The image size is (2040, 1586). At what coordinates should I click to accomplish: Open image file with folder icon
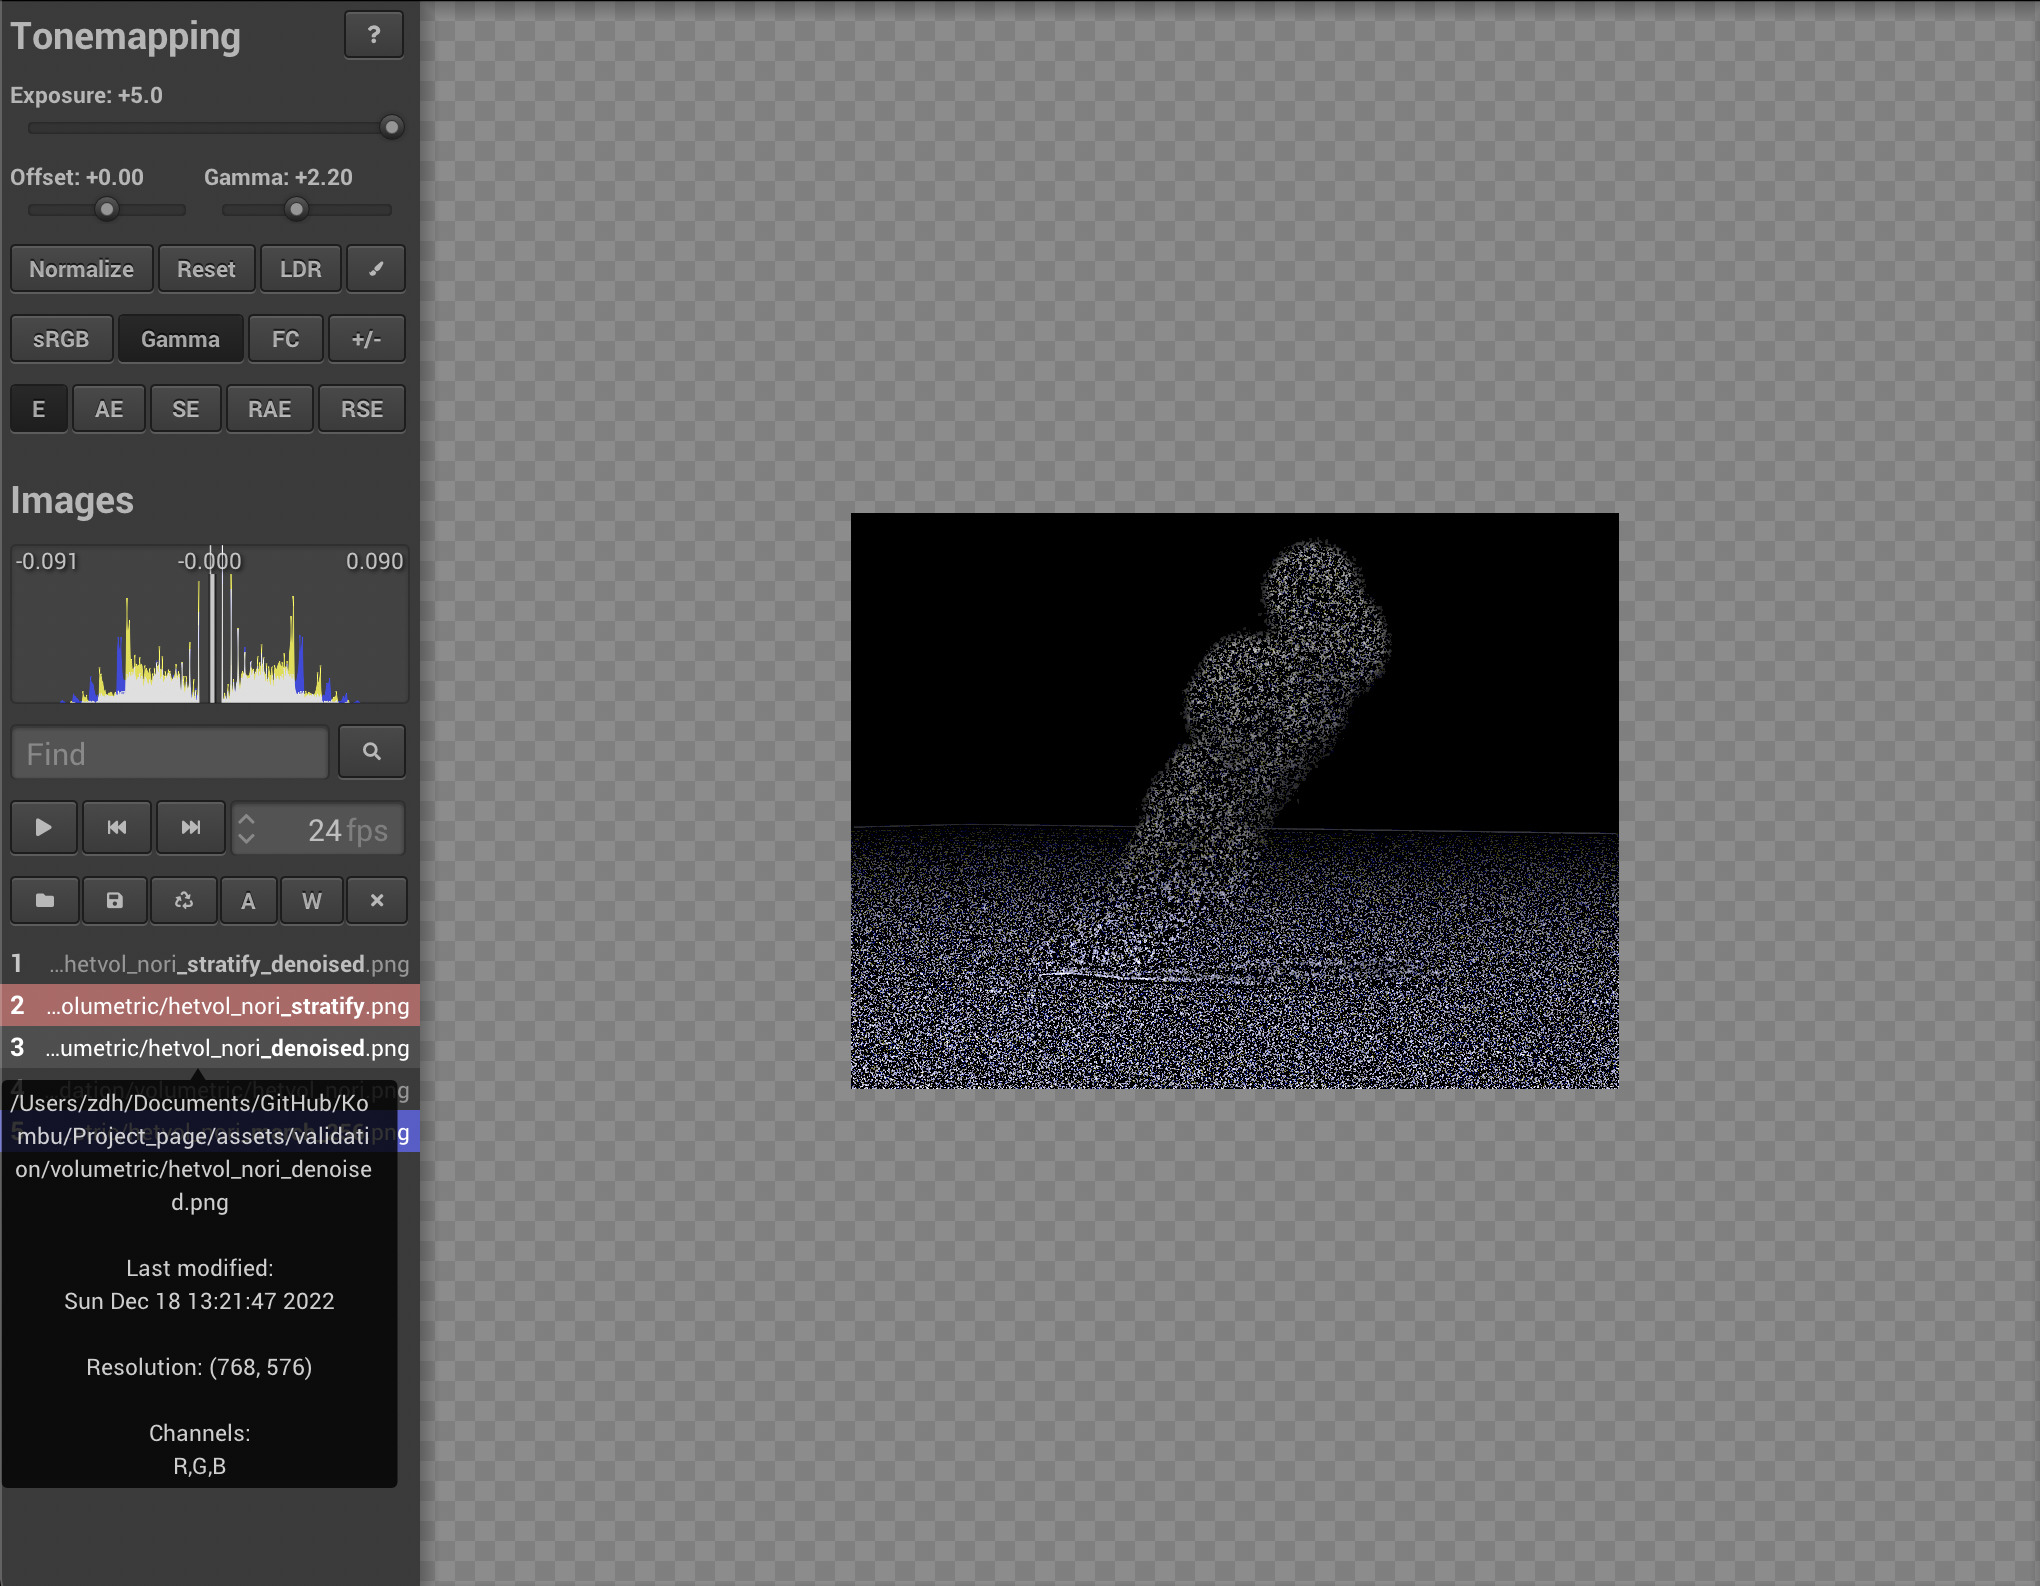[45, 901]
